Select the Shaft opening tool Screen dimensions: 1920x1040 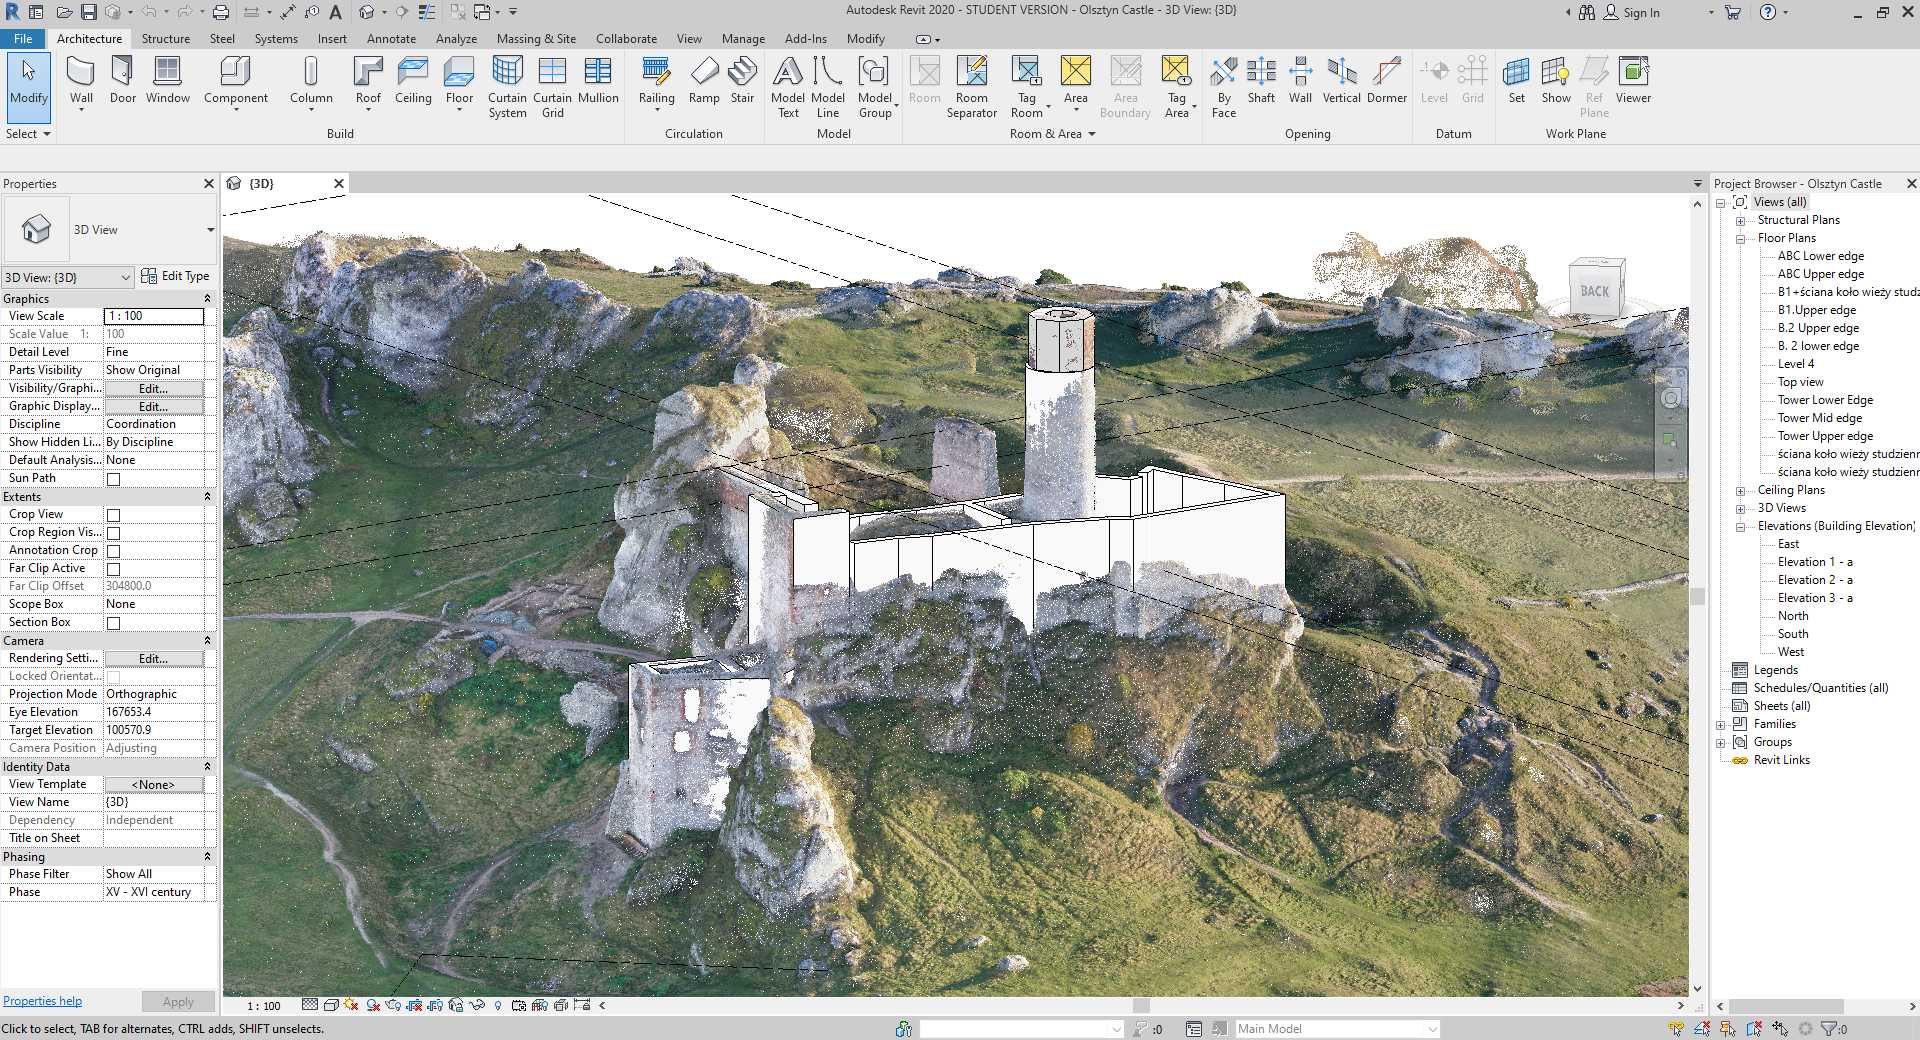point(1261,80)
